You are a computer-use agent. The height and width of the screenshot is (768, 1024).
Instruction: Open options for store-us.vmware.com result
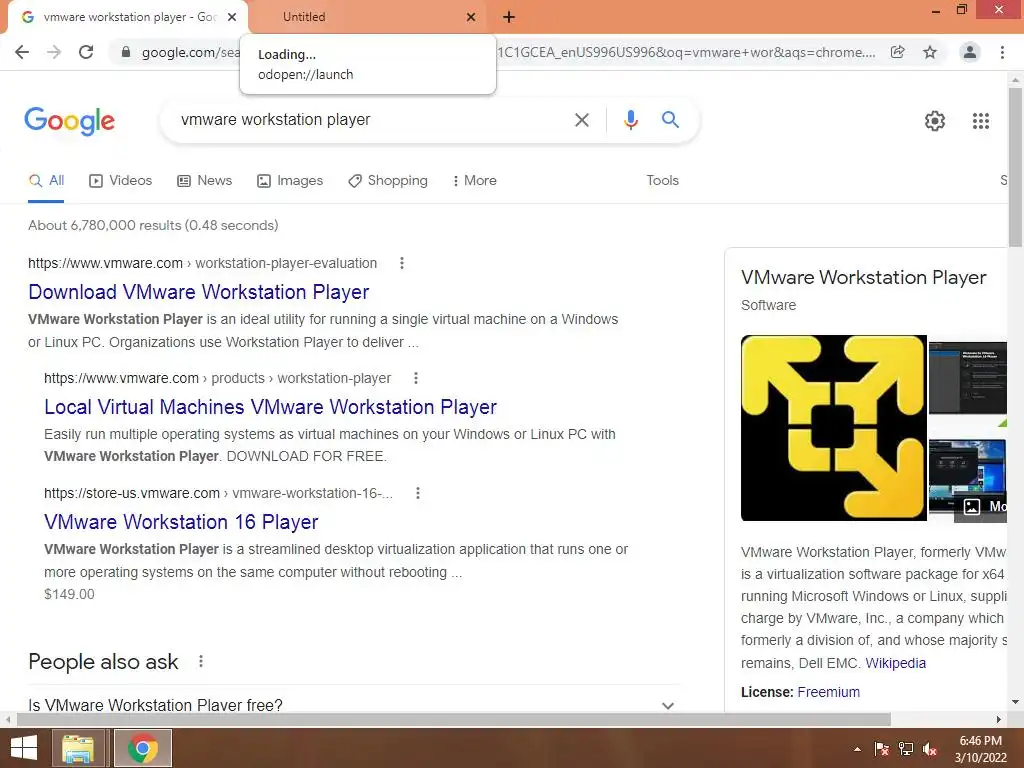pyautogui.click(x=418, y=493)
